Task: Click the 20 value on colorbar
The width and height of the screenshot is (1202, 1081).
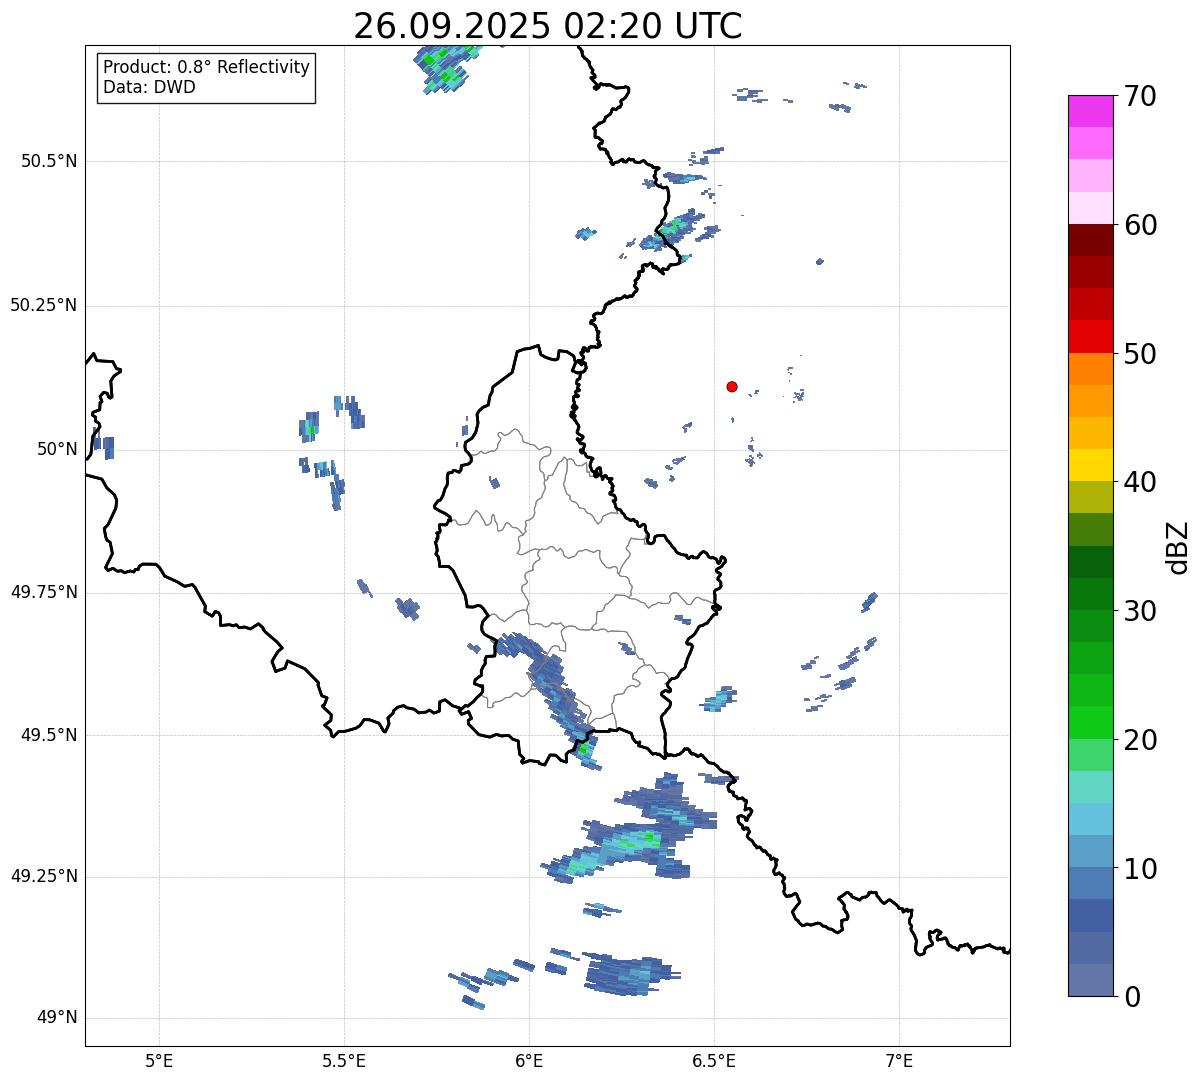Action: coord(1140,740)
